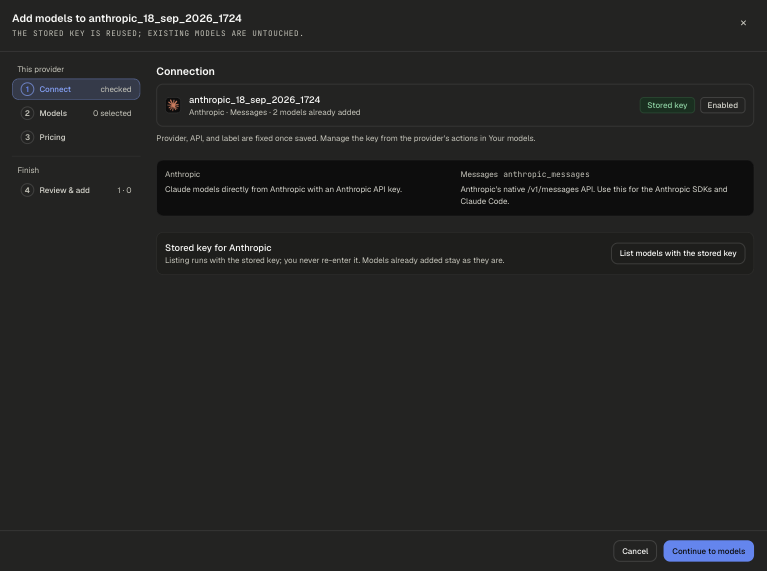767x571 pixels.
Task: Jump to Review & add step
Action: pyautogui.click(x=76, y=190)
